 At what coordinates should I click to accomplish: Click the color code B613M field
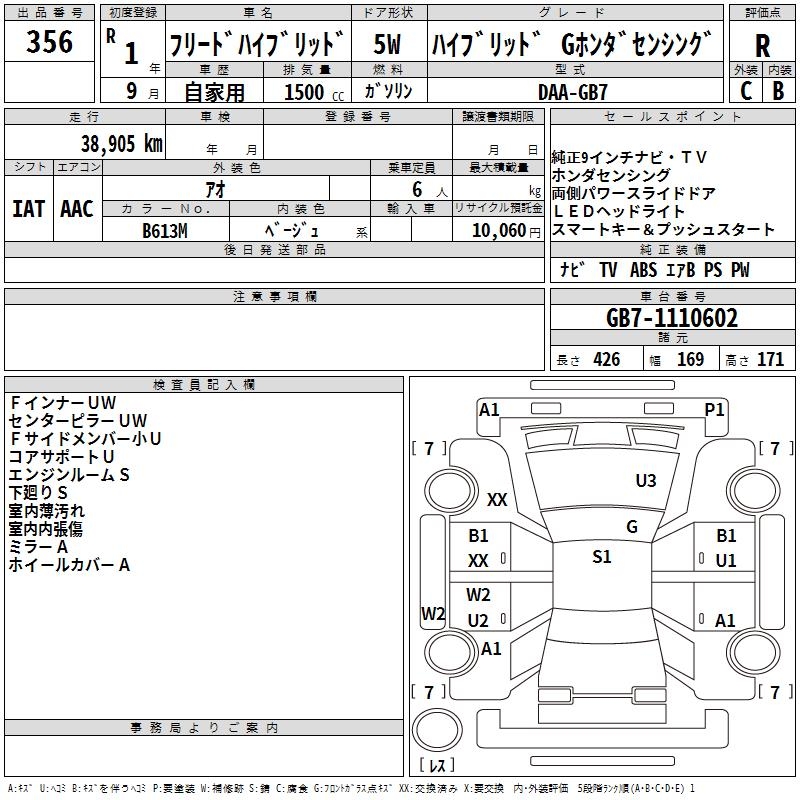(x=166, y=231)
